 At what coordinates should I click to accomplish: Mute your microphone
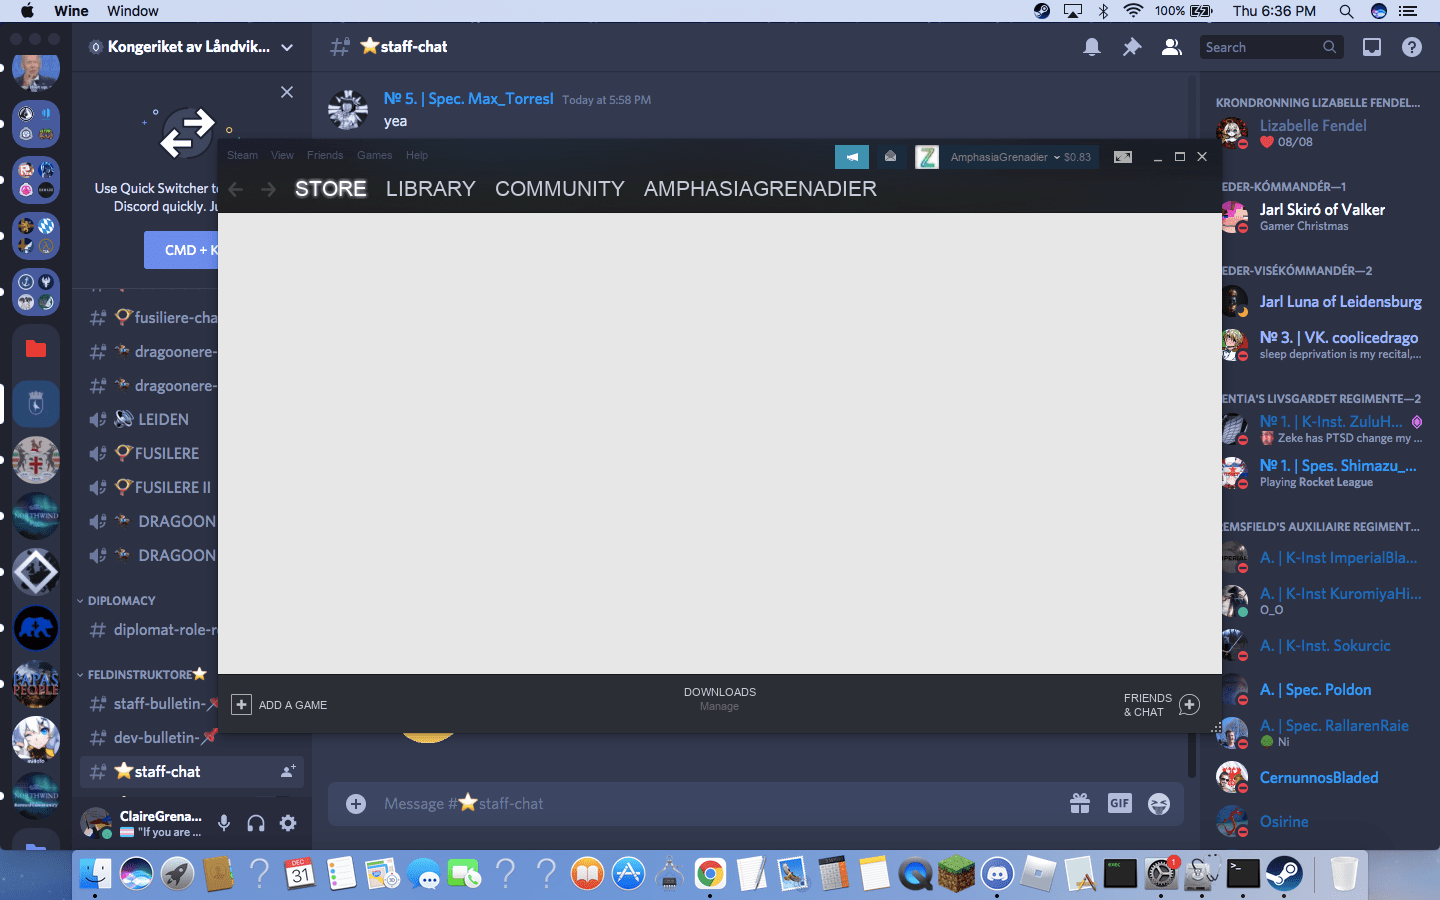223,823
